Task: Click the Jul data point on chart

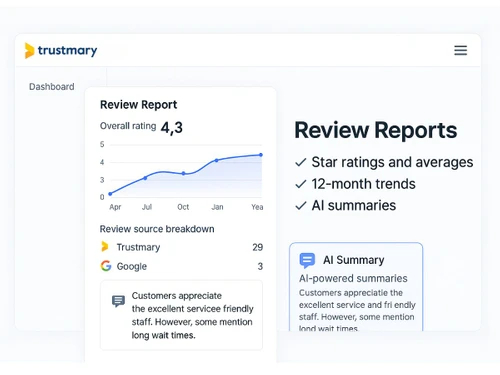Action: [x=145, y=178]
